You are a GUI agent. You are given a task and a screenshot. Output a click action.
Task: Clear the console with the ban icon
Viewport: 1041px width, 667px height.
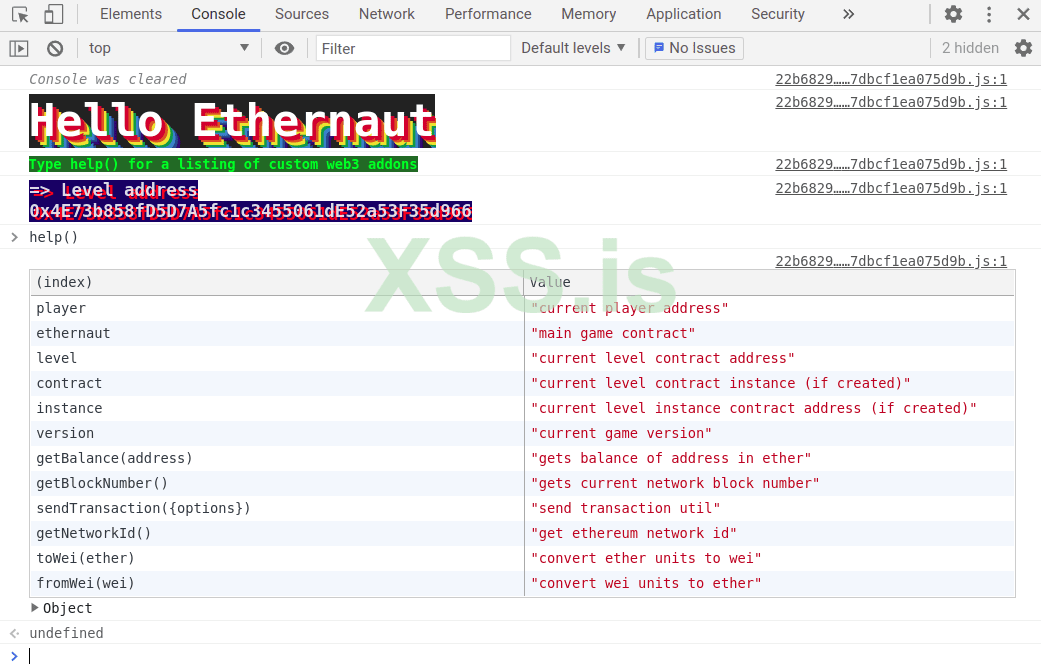pos(55,48)
